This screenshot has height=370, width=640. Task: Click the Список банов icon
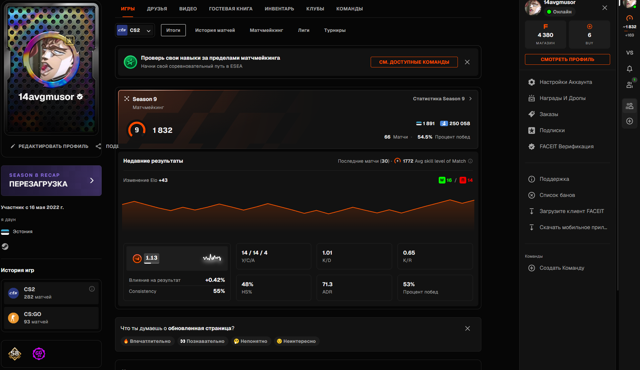pyautogui.click(x=531, y=195)
